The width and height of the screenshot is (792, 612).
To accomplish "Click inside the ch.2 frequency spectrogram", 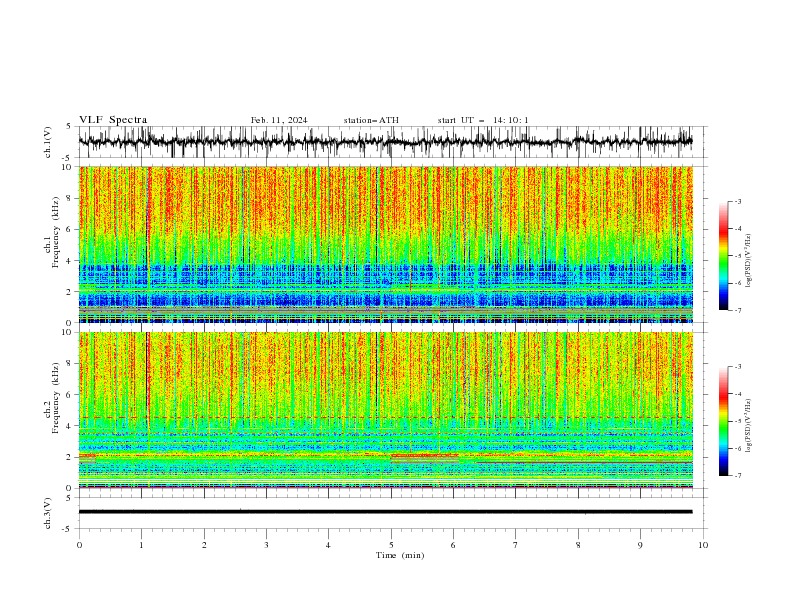I will click(x=385, y=410).
